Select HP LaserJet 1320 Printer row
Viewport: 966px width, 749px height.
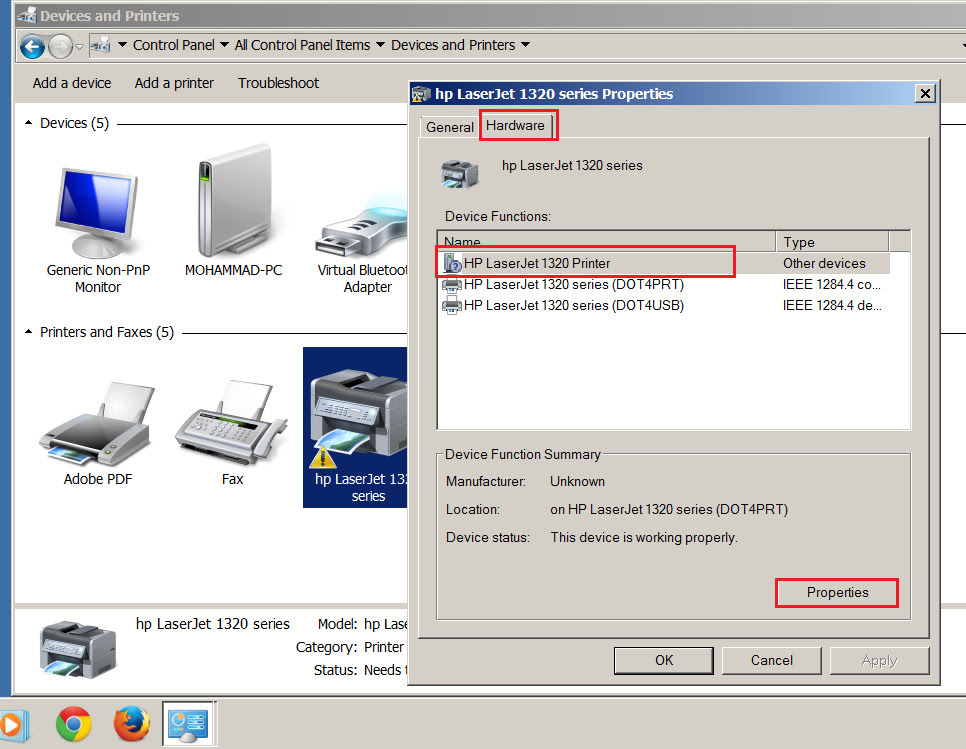[664, 264]
